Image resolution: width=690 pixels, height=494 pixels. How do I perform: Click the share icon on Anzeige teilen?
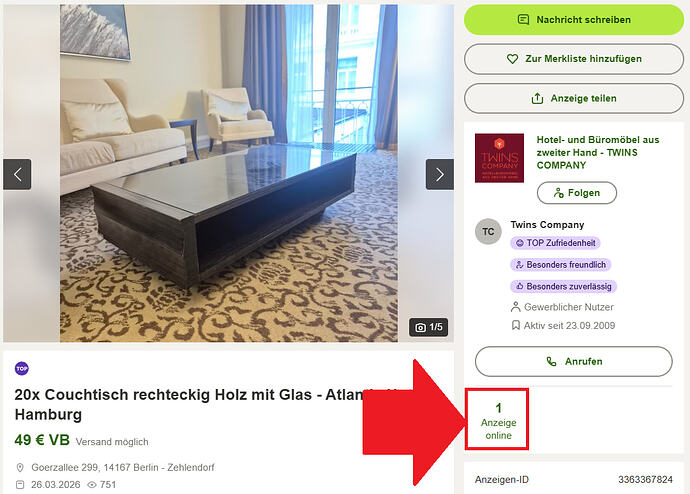(537, 98)
